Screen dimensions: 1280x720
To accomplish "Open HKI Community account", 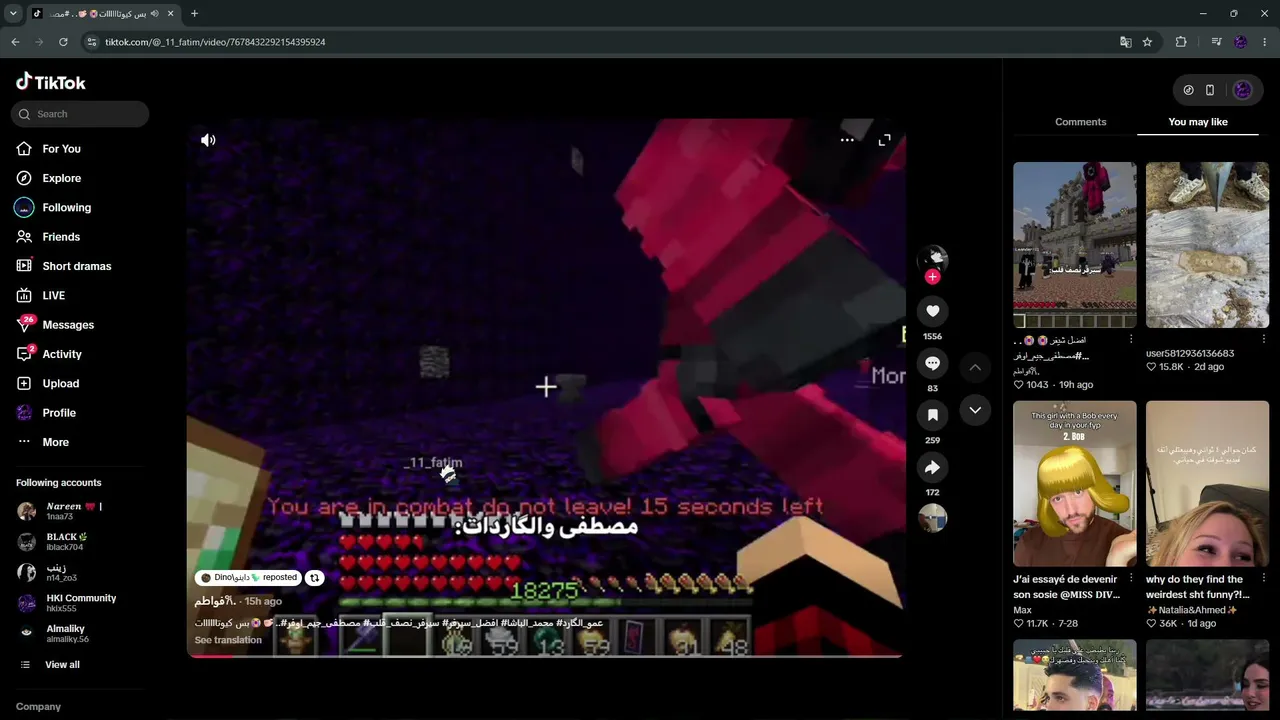I will click(80, 603).
